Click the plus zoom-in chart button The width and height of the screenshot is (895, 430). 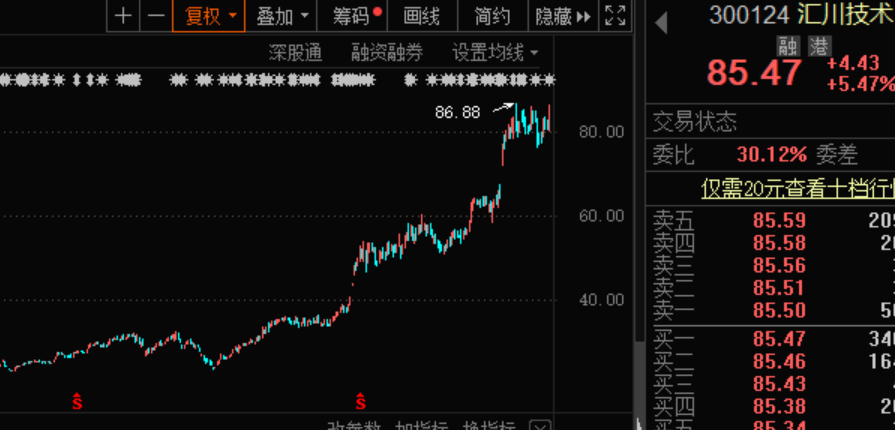[x=122, y=16]
